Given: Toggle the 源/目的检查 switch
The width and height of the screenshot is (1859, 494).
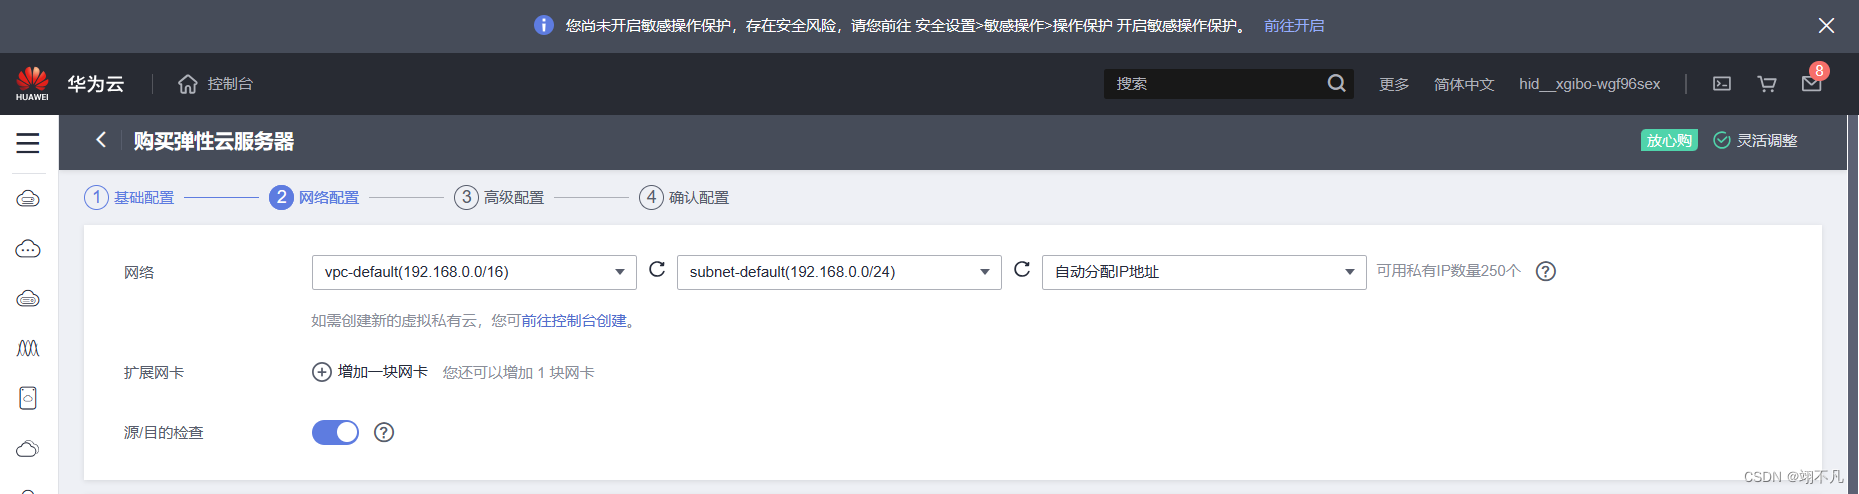Looking at the screenshot, I should click(x=335, y=432).
